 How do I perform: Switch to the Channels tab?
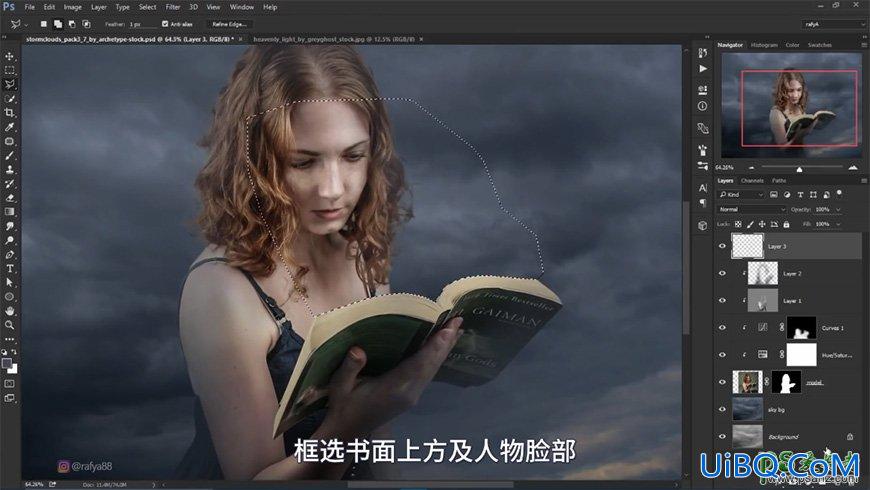[x=752, y=180]
